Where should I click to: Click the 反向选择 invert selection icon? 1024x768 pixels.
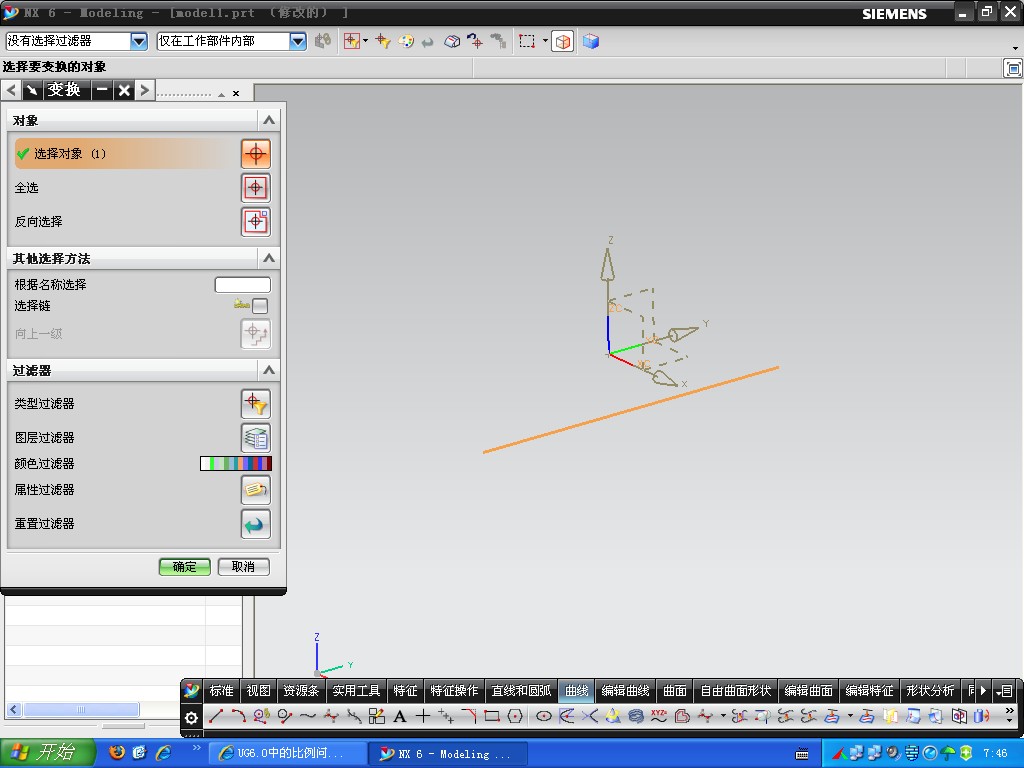click(x=255, y=222)
